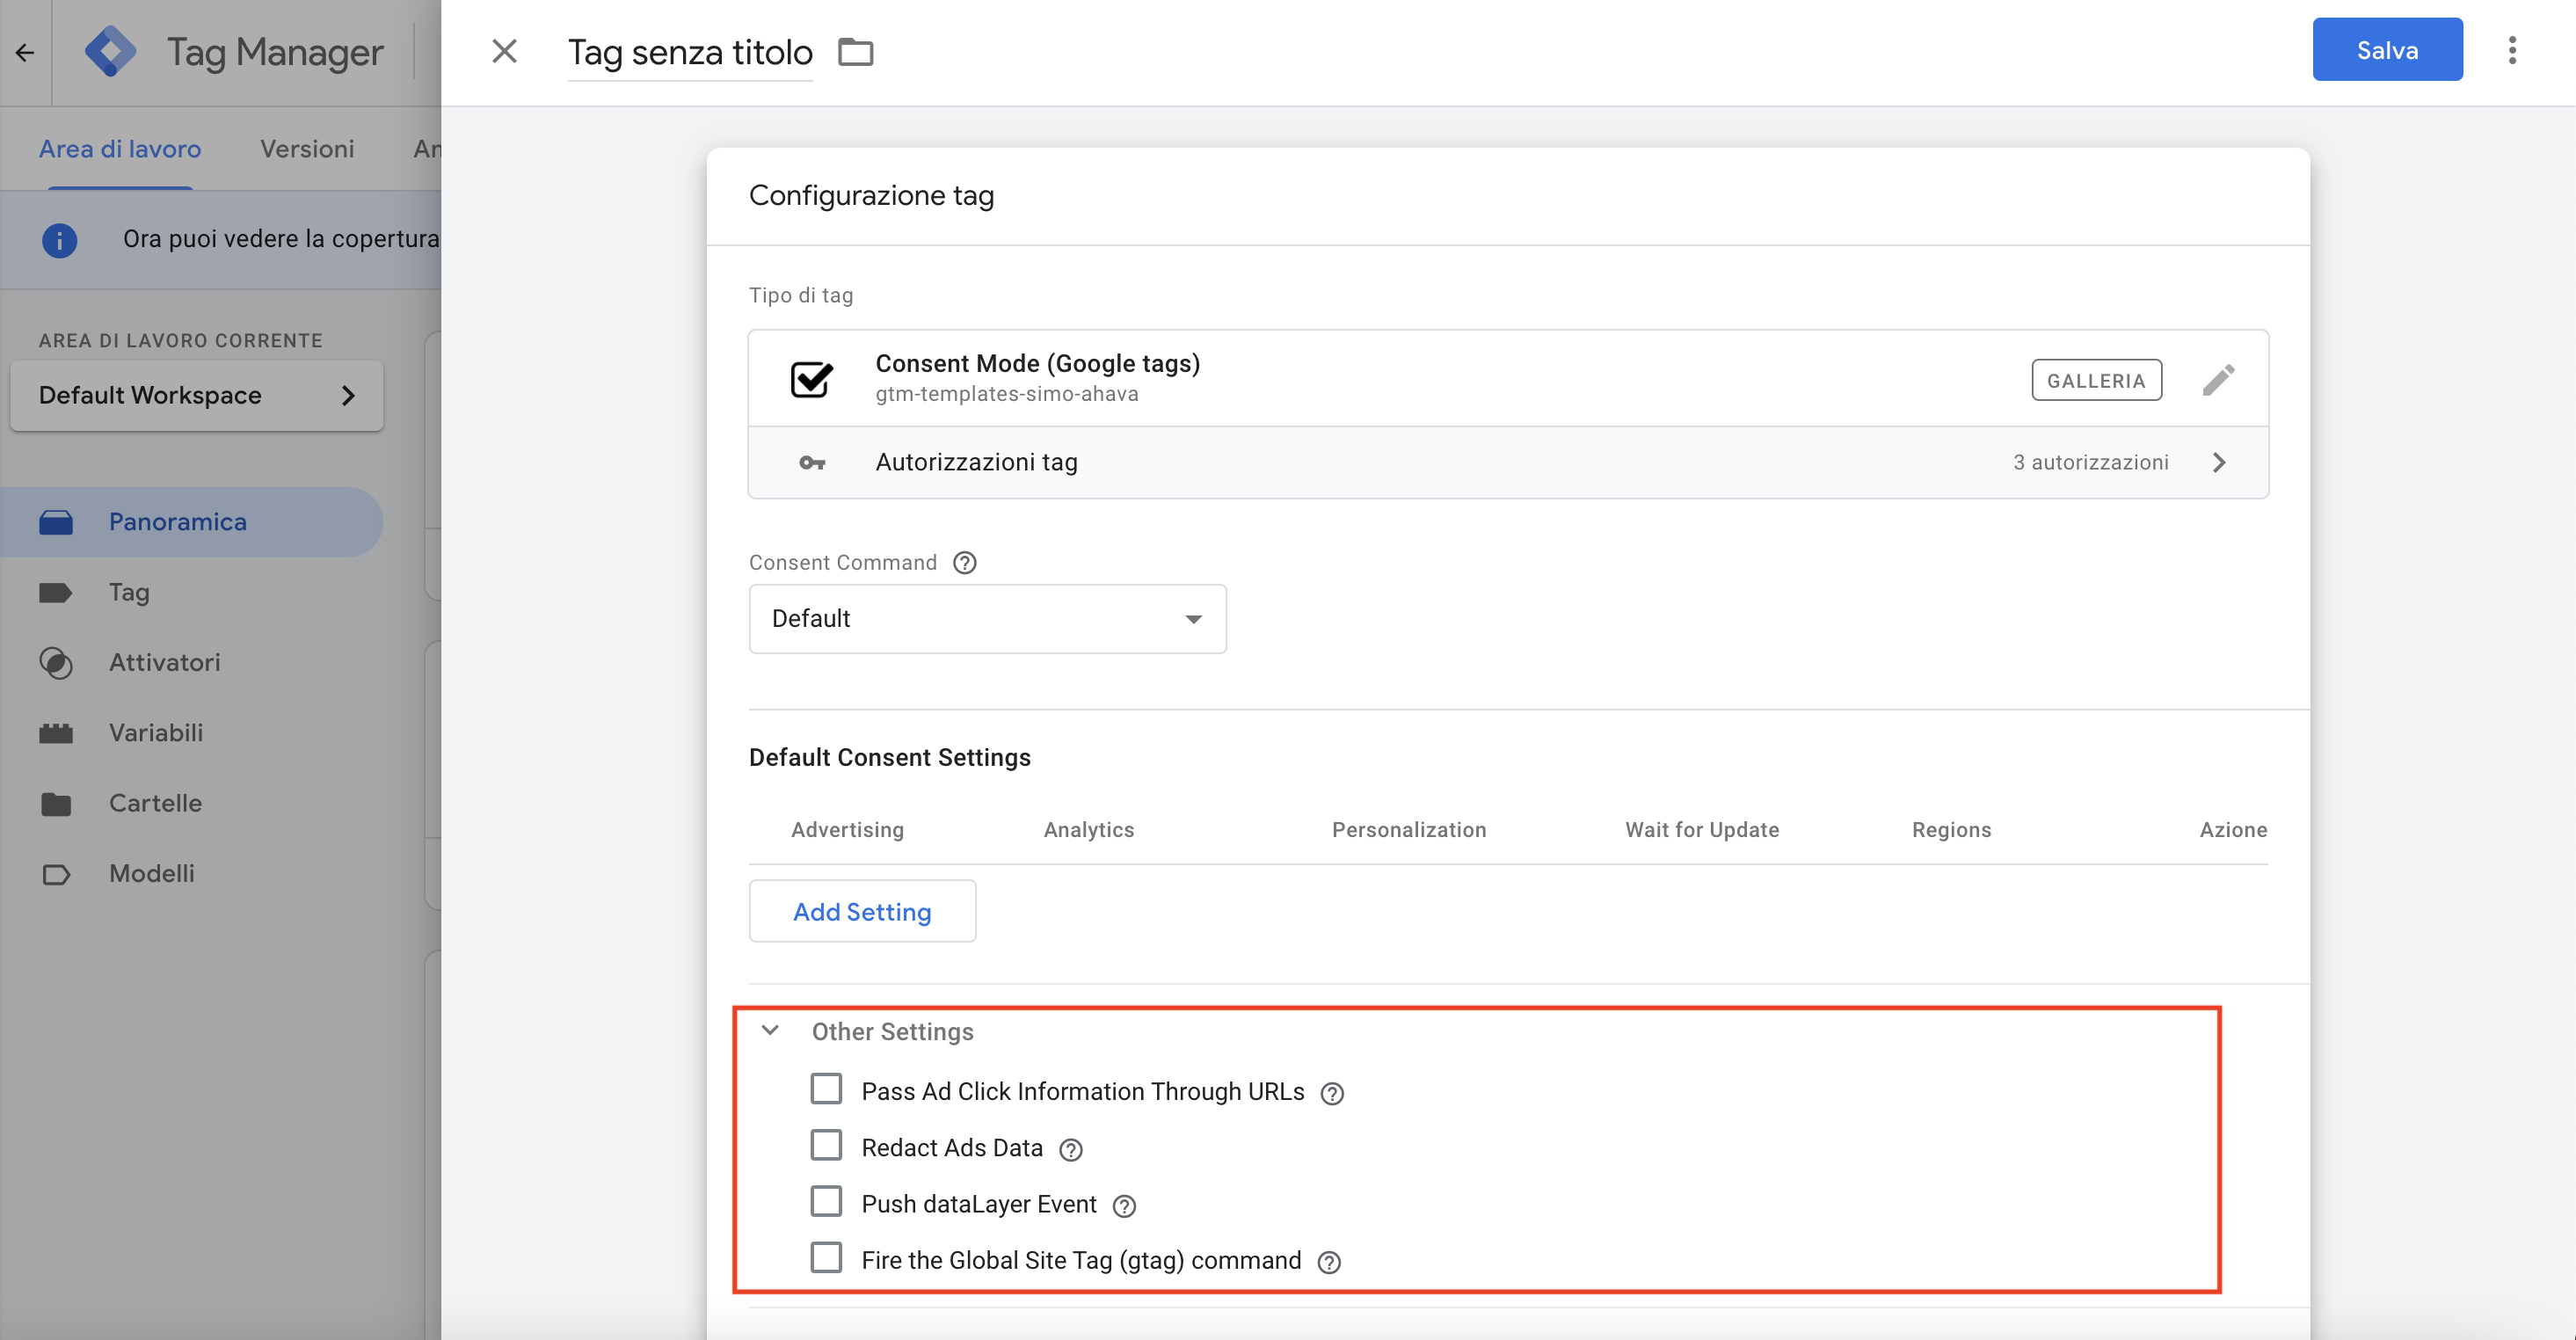2576x1340 pixels.
Task: Click the Tag label icon in sidebar
Action: coord(56,592)
